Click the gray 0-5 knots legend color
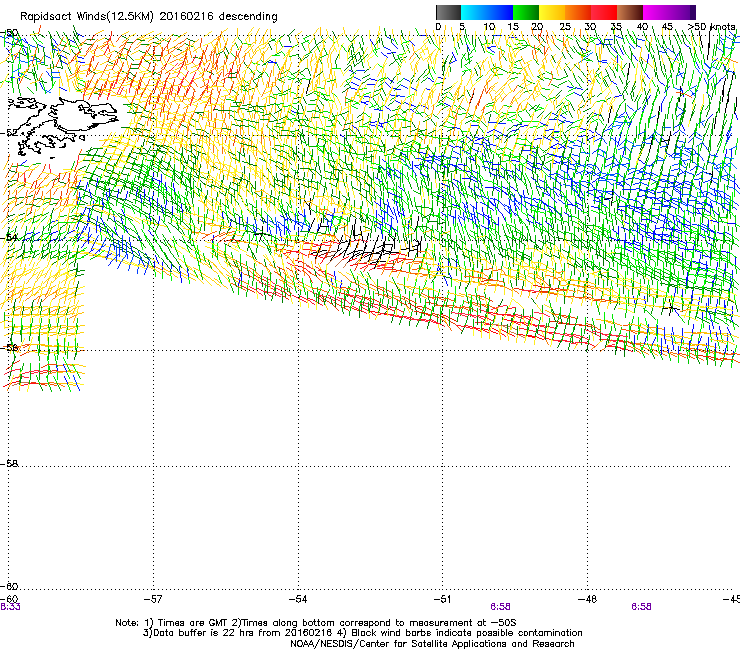740x650 pixels. point(448,12)
